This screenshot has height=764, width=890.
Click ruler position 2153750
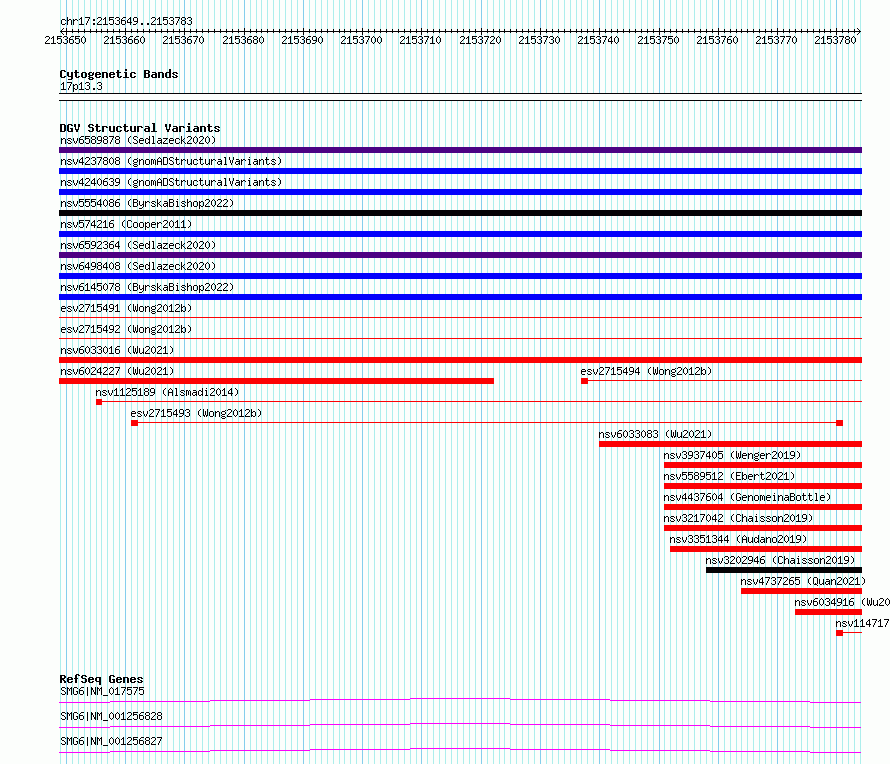[x=658, y=40]
